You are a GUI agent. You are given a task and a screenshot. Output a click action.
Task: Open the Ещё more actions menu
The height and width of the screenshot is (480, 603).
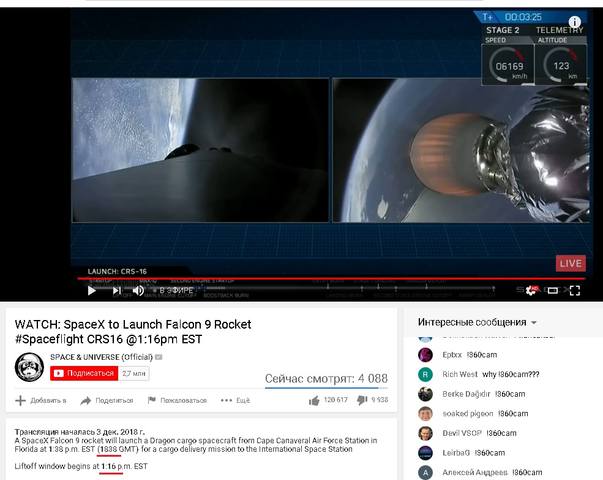[x=235, y=400]
